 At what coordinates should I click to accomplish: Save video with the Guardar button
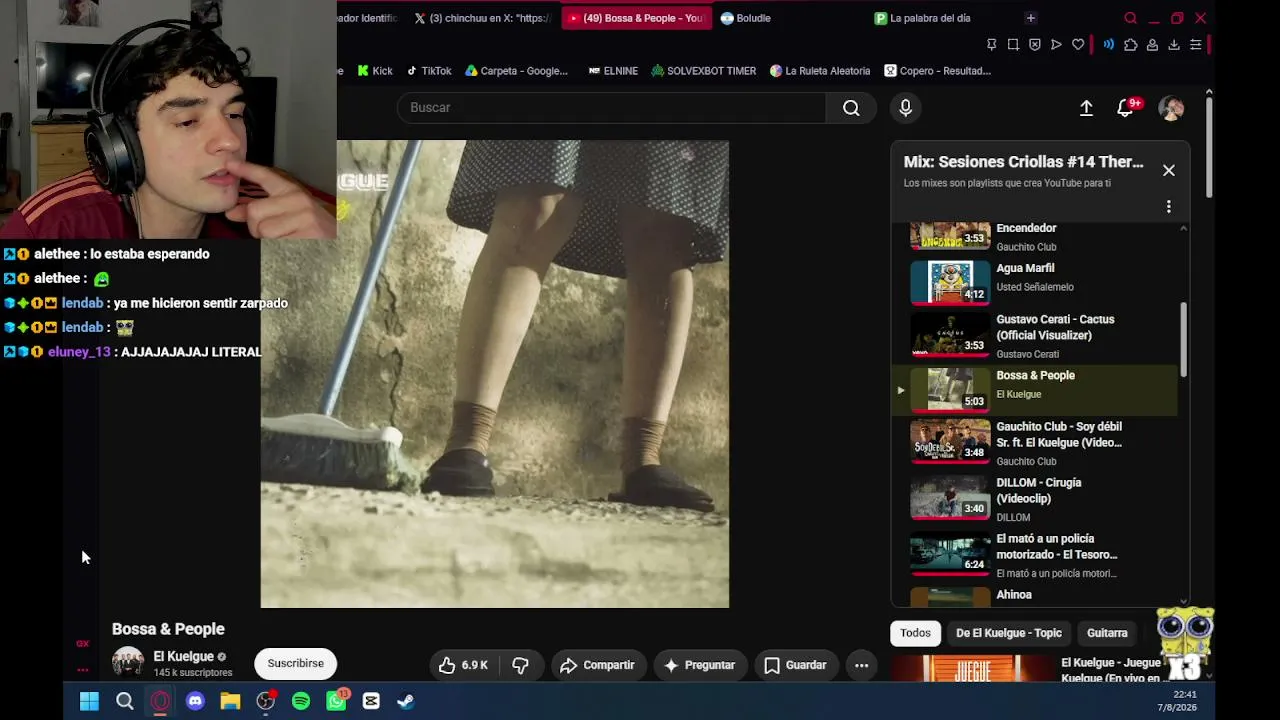tap(795, 665)
